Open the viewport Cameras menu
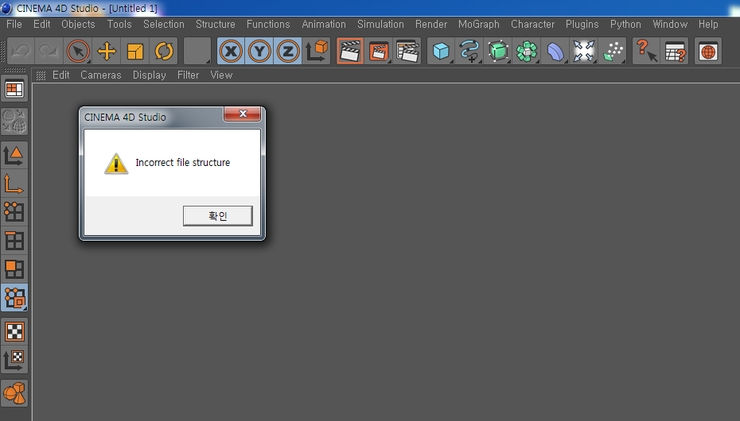Screen dimensions: 740x421 pos(101,75)
